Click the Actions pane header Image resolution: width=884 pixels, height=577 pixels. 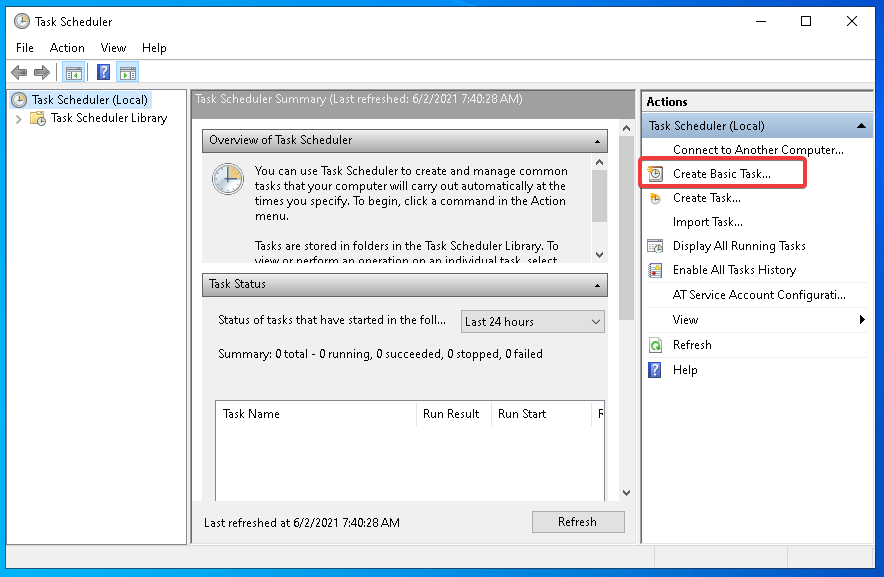click(757, 102)
